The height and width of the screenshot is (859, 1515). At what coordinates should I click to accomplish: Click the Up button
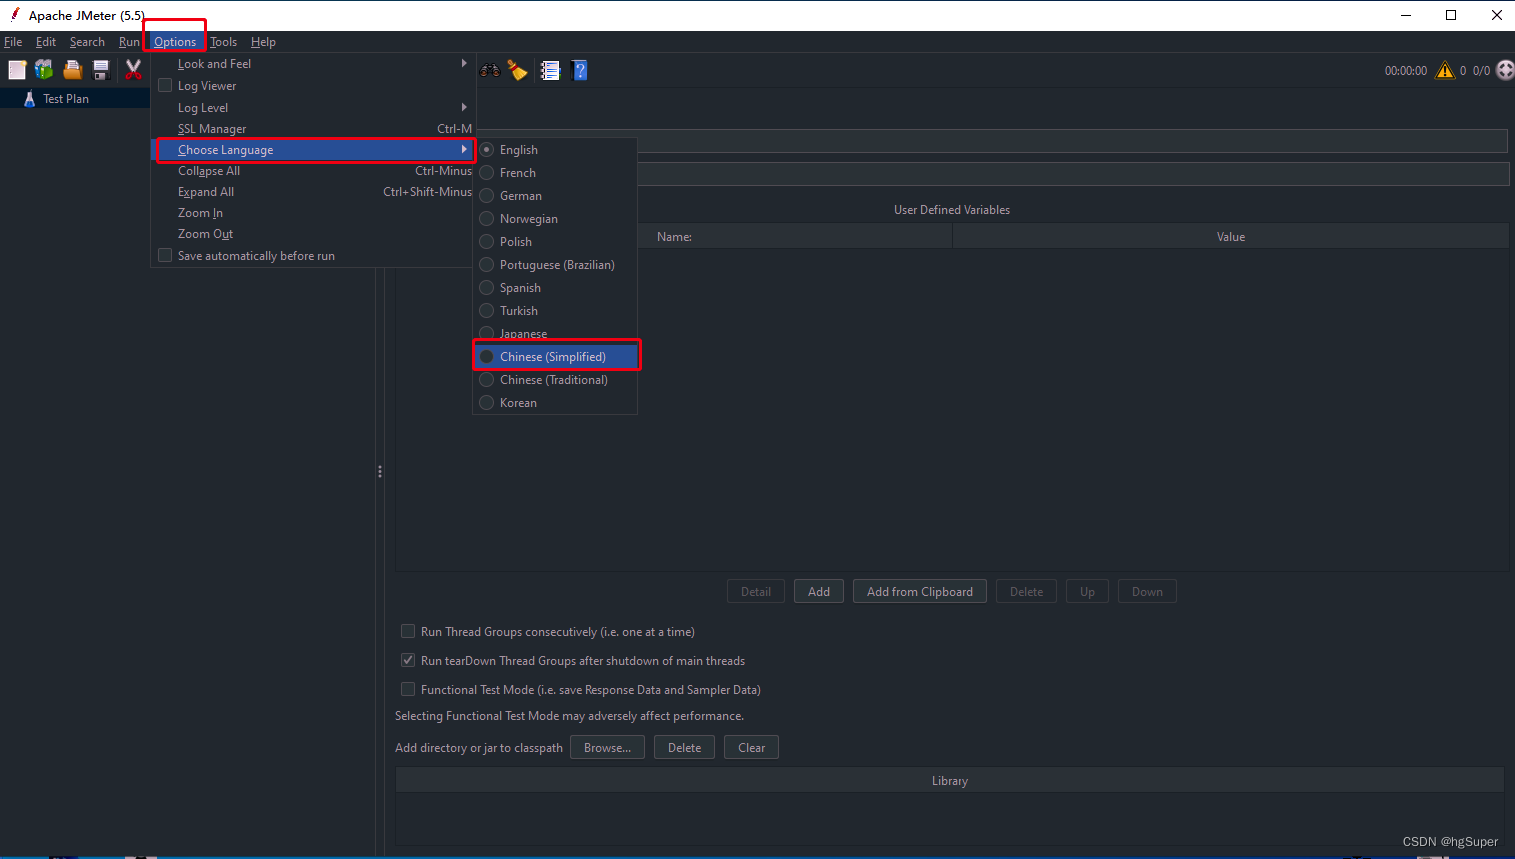1087,592
